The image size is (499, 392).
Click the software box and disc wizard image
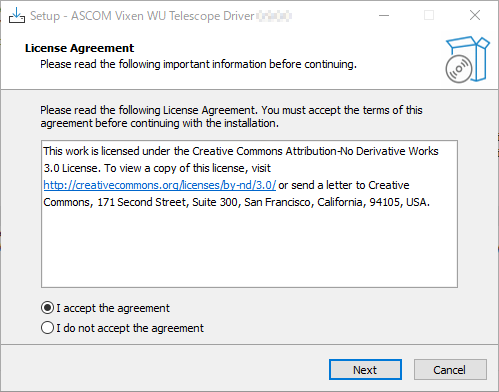[x=467, y=59]
